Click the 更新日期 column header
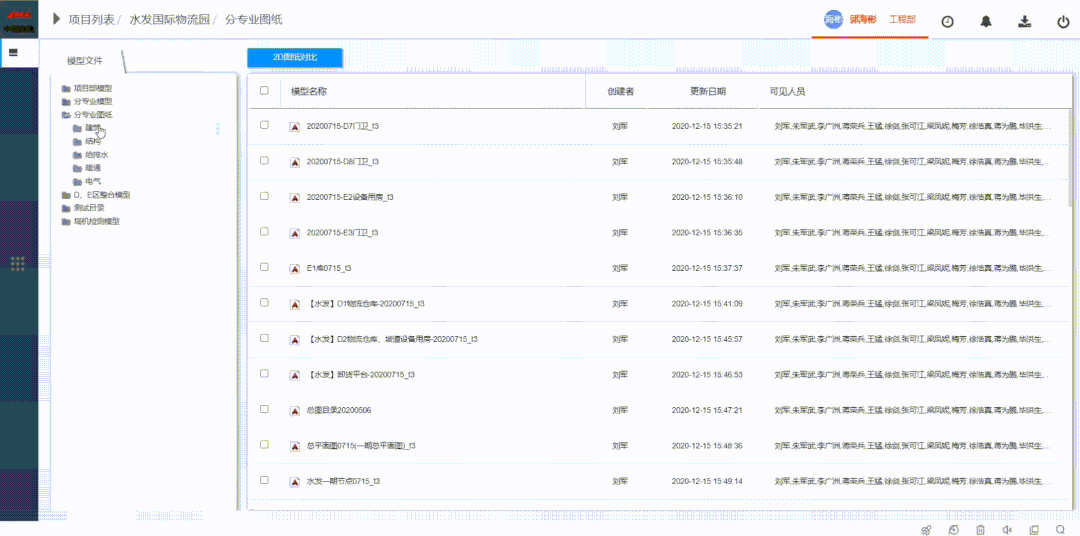This screenshot has width=1080, height=536. click(x=707, y=91)
